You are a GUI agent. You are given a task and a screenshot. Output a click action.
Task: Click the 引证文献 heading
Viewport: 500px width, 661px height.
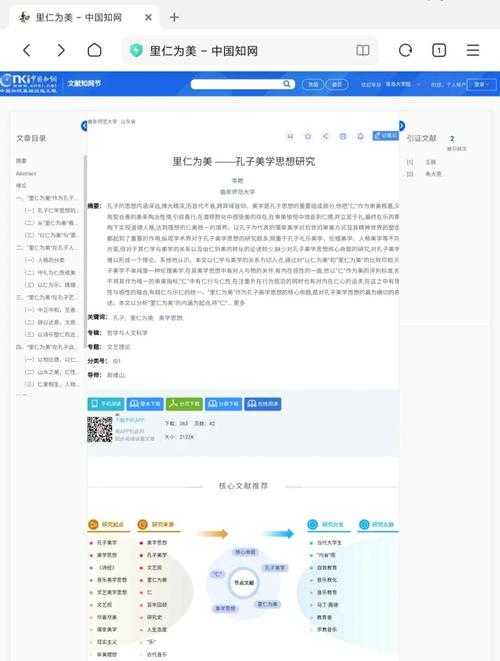pyautogui.click(x=421, y=138)
